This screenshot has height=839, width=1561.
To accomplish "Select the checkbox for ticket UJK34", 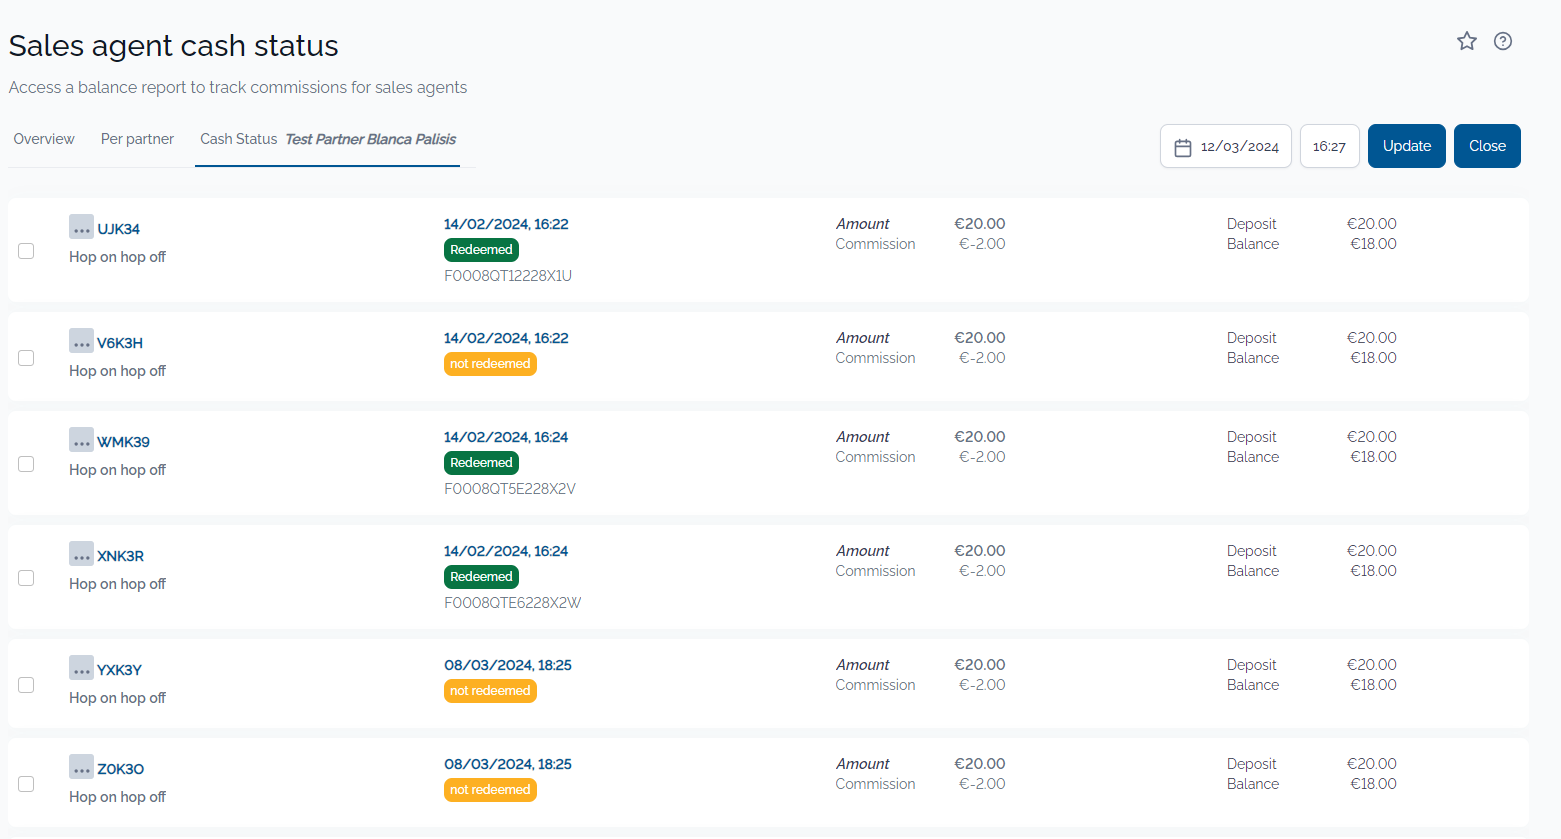I will 25,251.
